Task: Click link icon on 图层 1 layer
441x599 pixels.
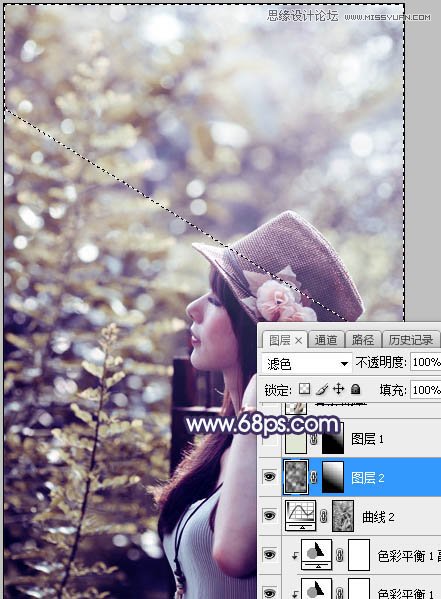Action: tap(314, 440)
